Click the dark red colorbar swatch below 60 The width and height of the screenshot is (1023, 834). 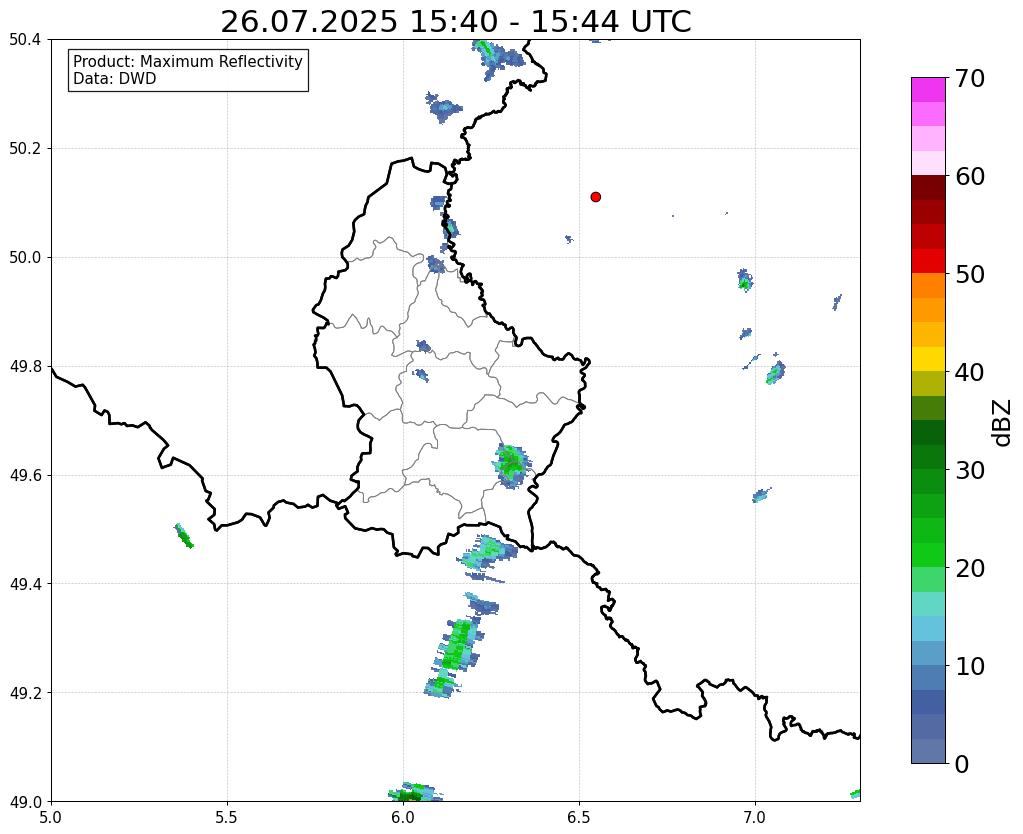click(x=928, y=188)
